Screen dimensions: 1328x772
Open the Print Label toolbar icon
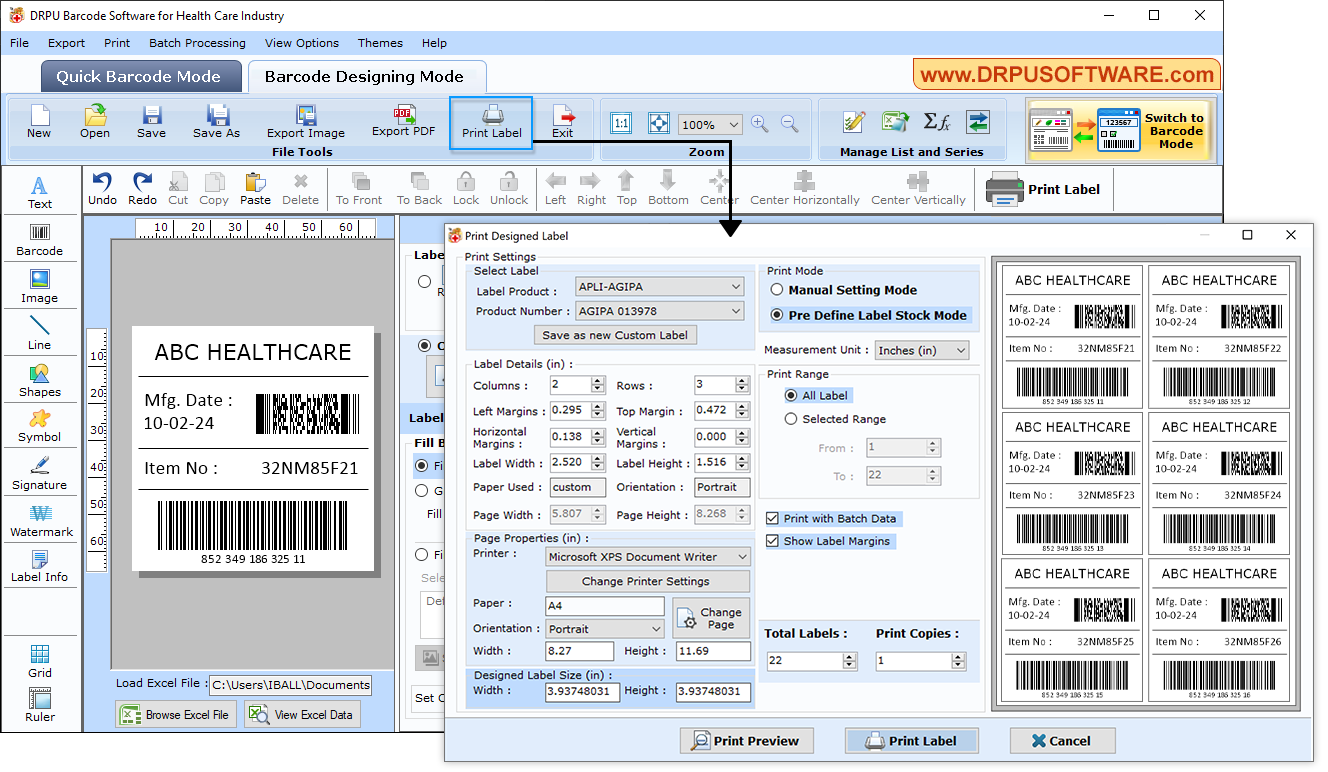point(490,120)
